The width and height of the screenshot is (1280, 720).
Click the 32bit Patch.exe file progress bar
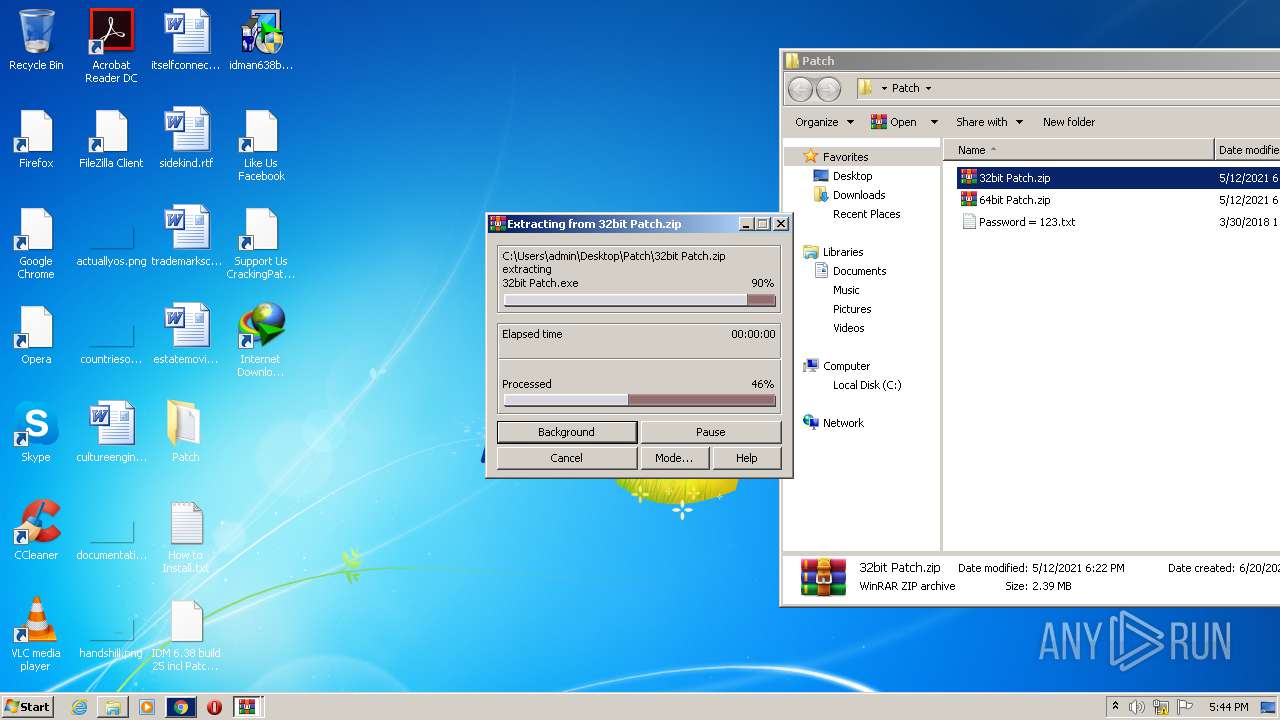coord(640,300)
